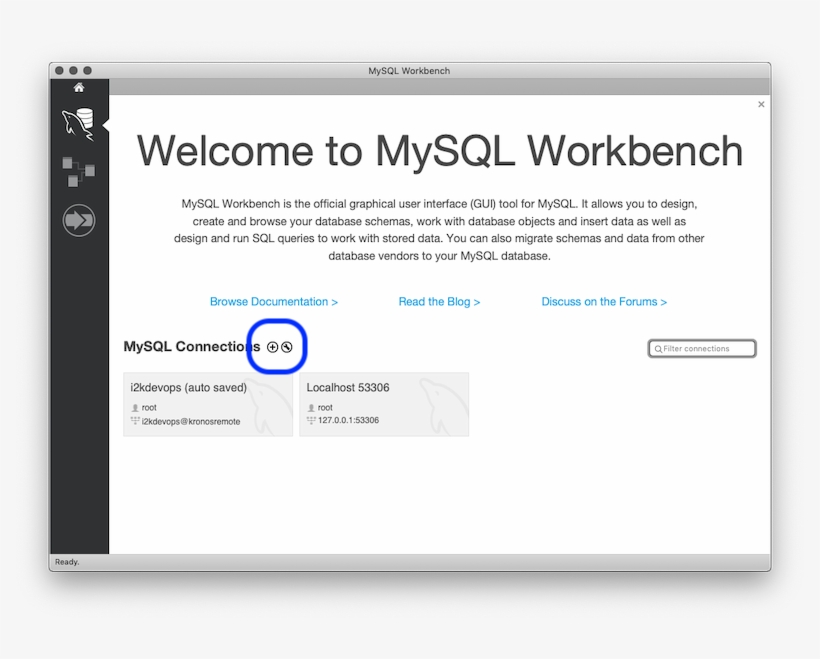
Task: Click the Ready status bar text
Action: coord(66,561)
